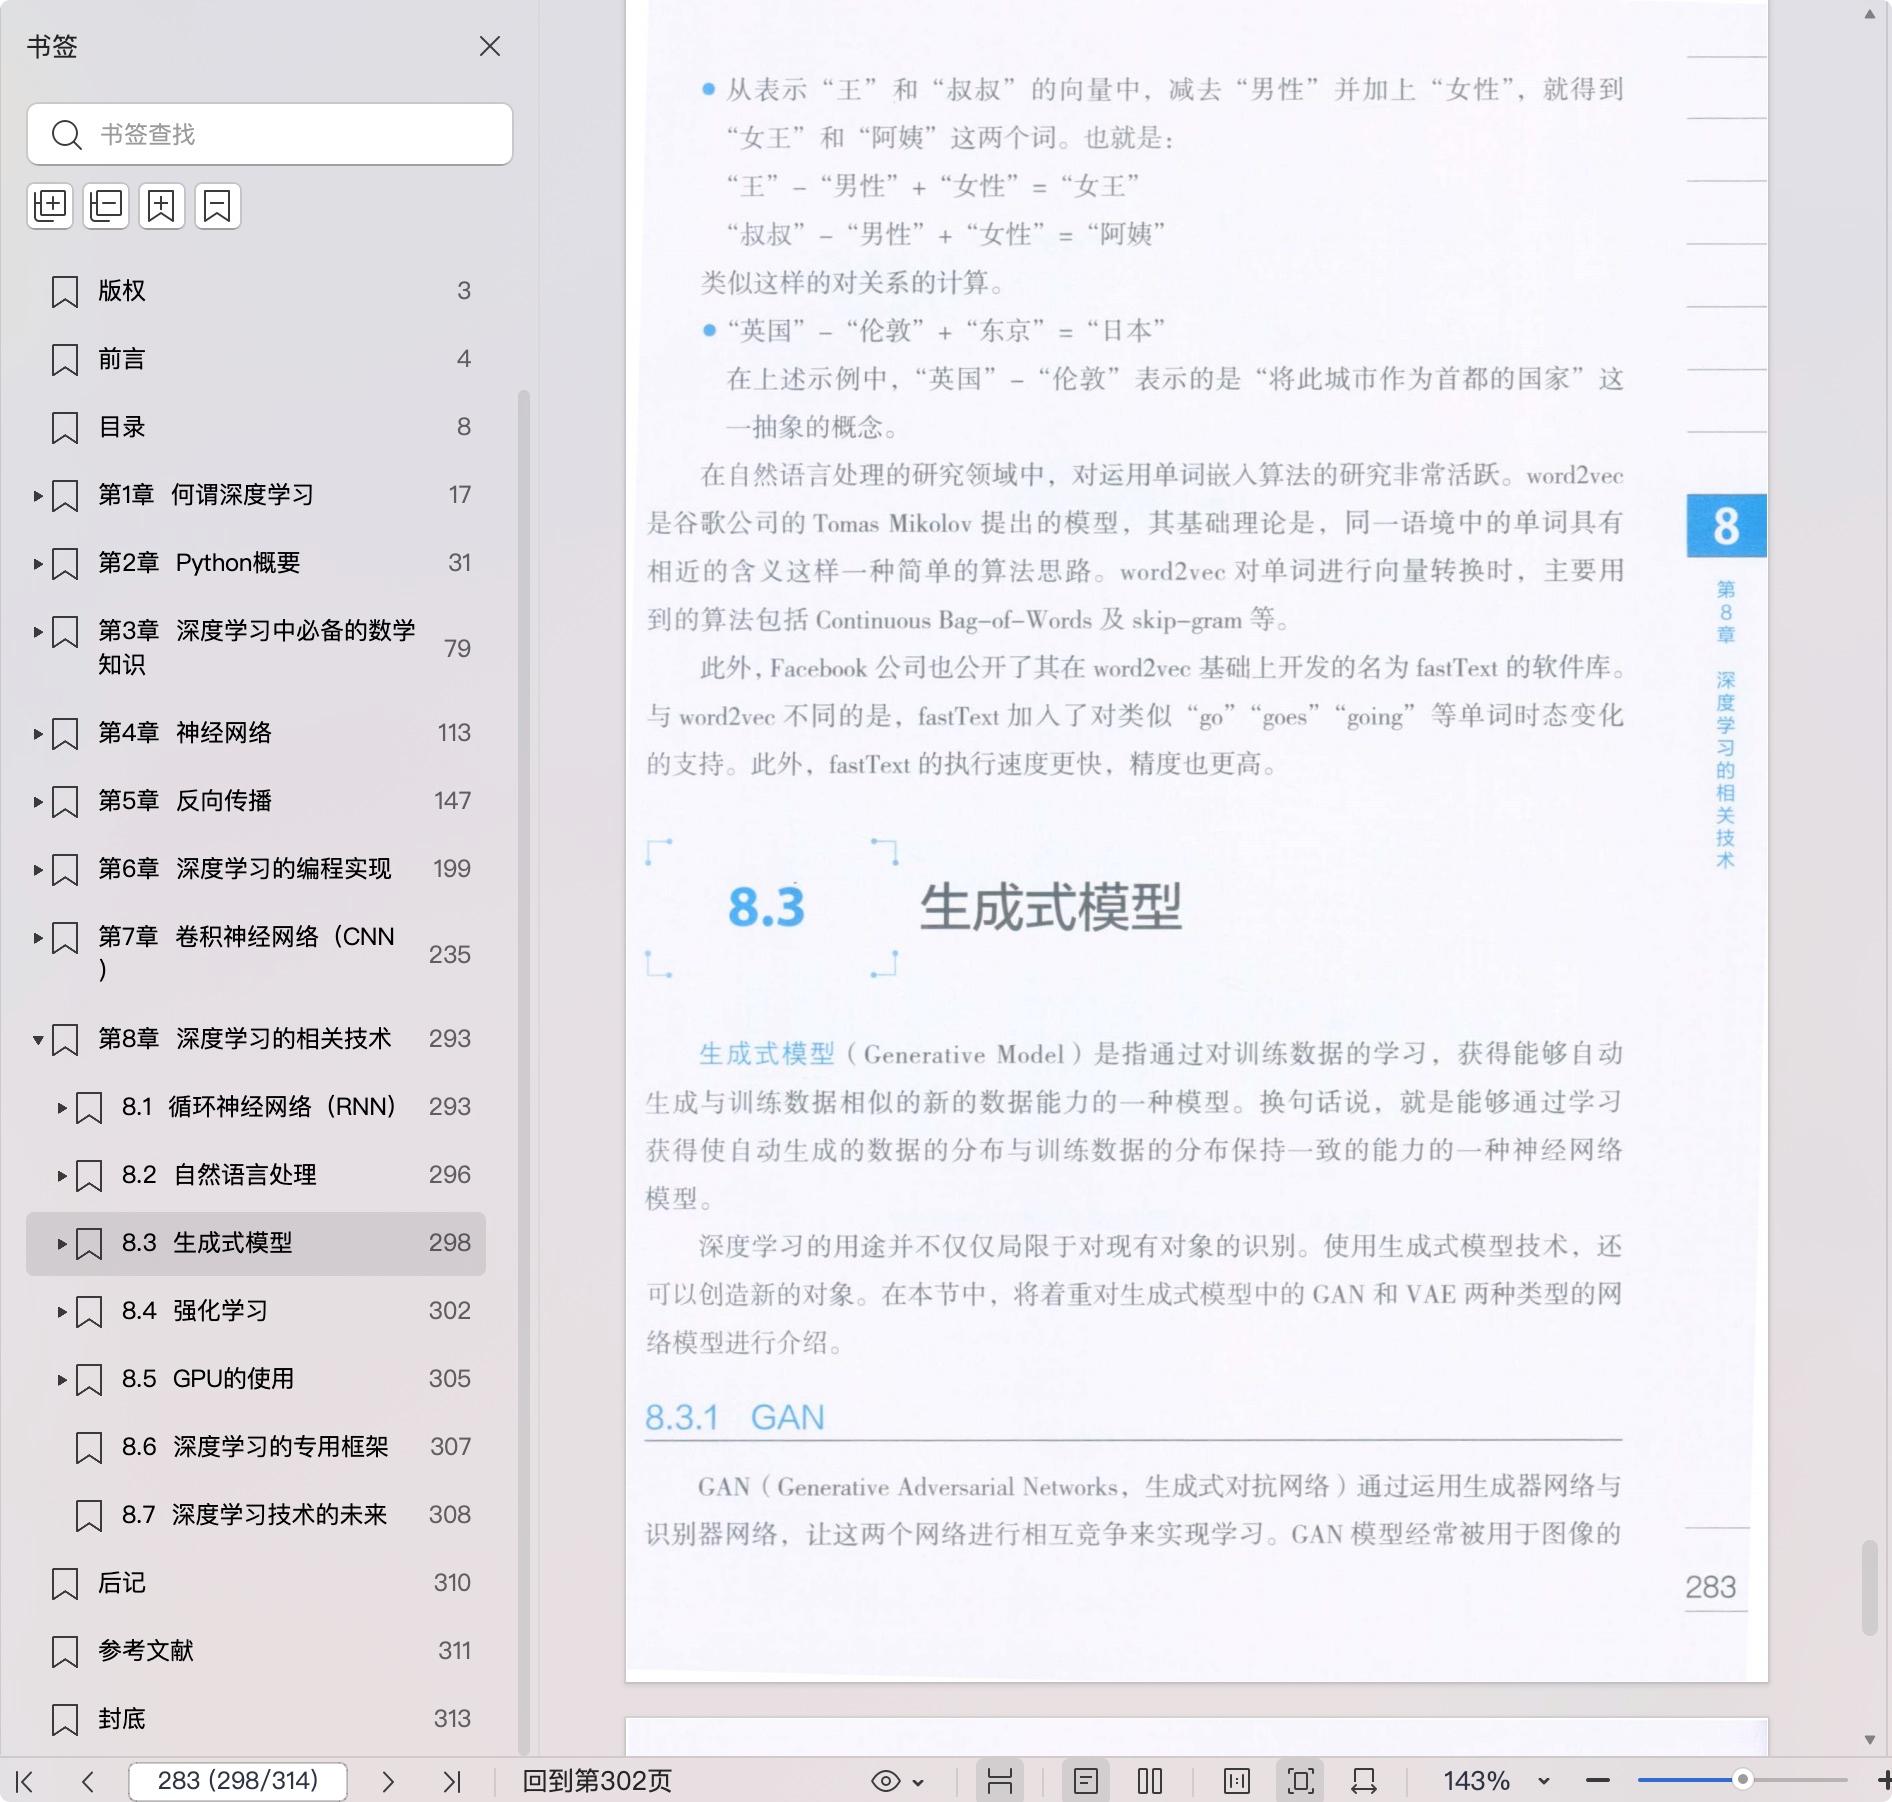
Task: Open the eye protection mode dropdown
Action: click(898, 1781)
